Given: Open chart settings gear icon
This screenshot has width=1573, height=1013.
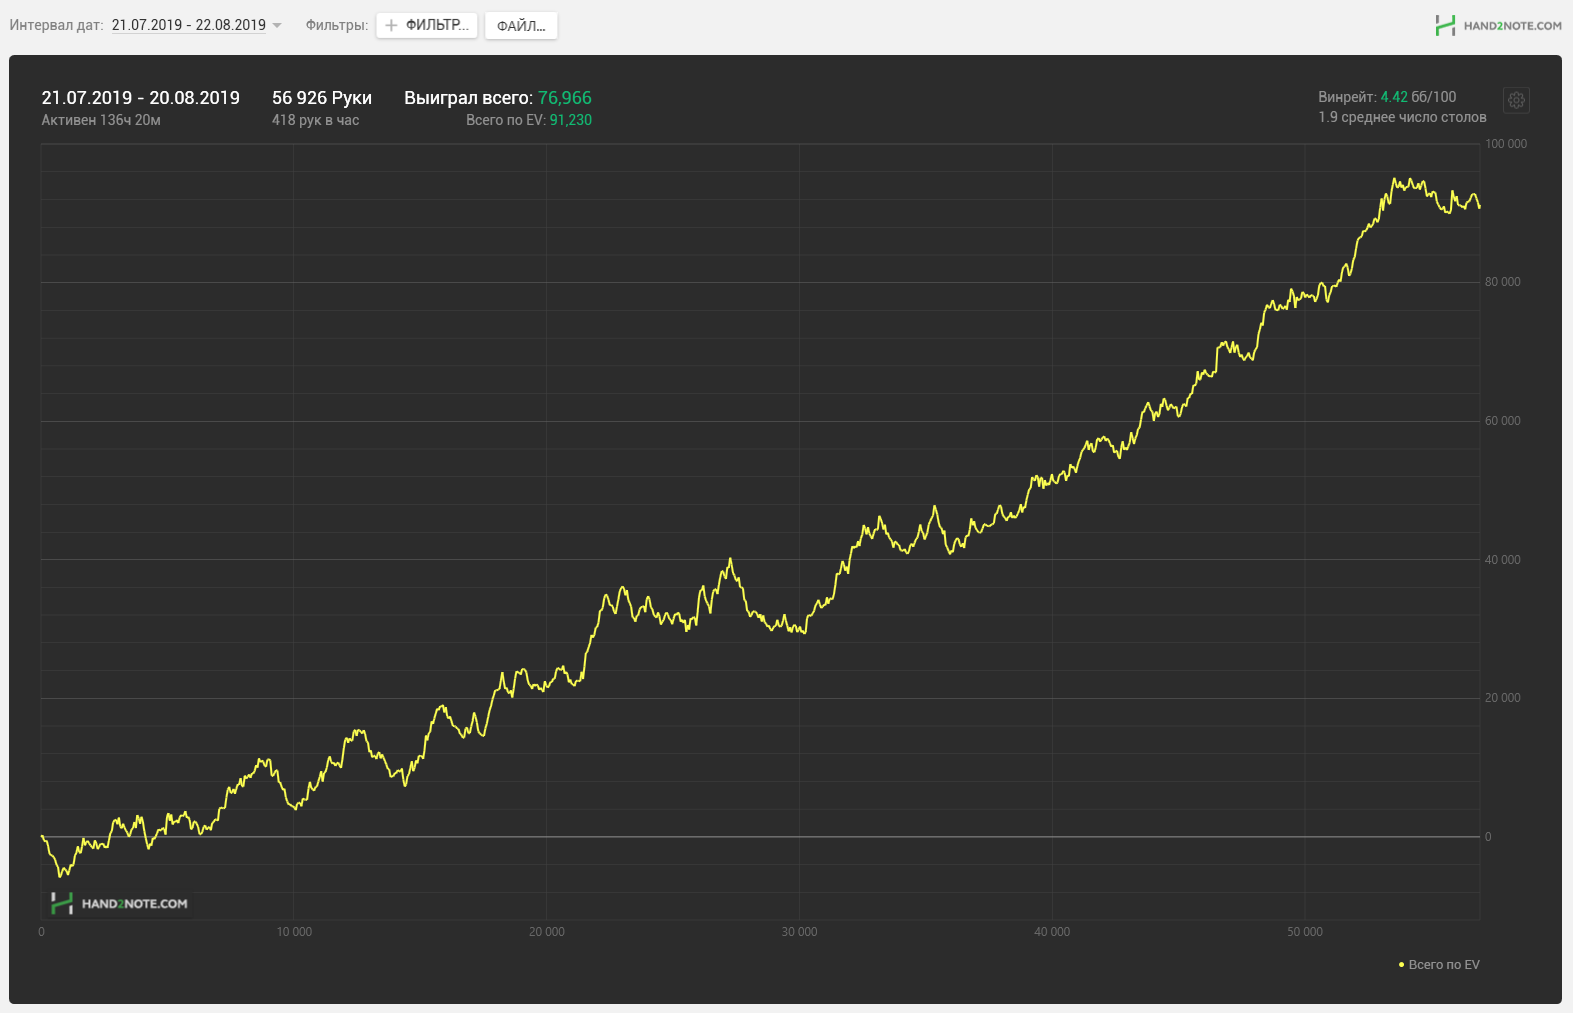Looking at the screenshot, I should pos(1516,100).
